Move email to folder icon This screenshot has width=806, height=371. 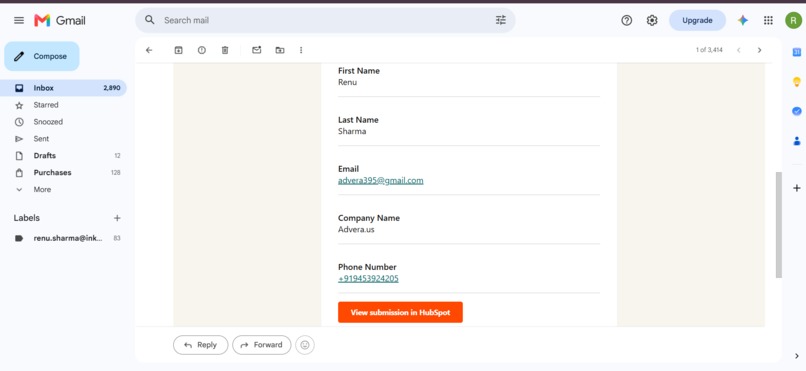point(280,50)
